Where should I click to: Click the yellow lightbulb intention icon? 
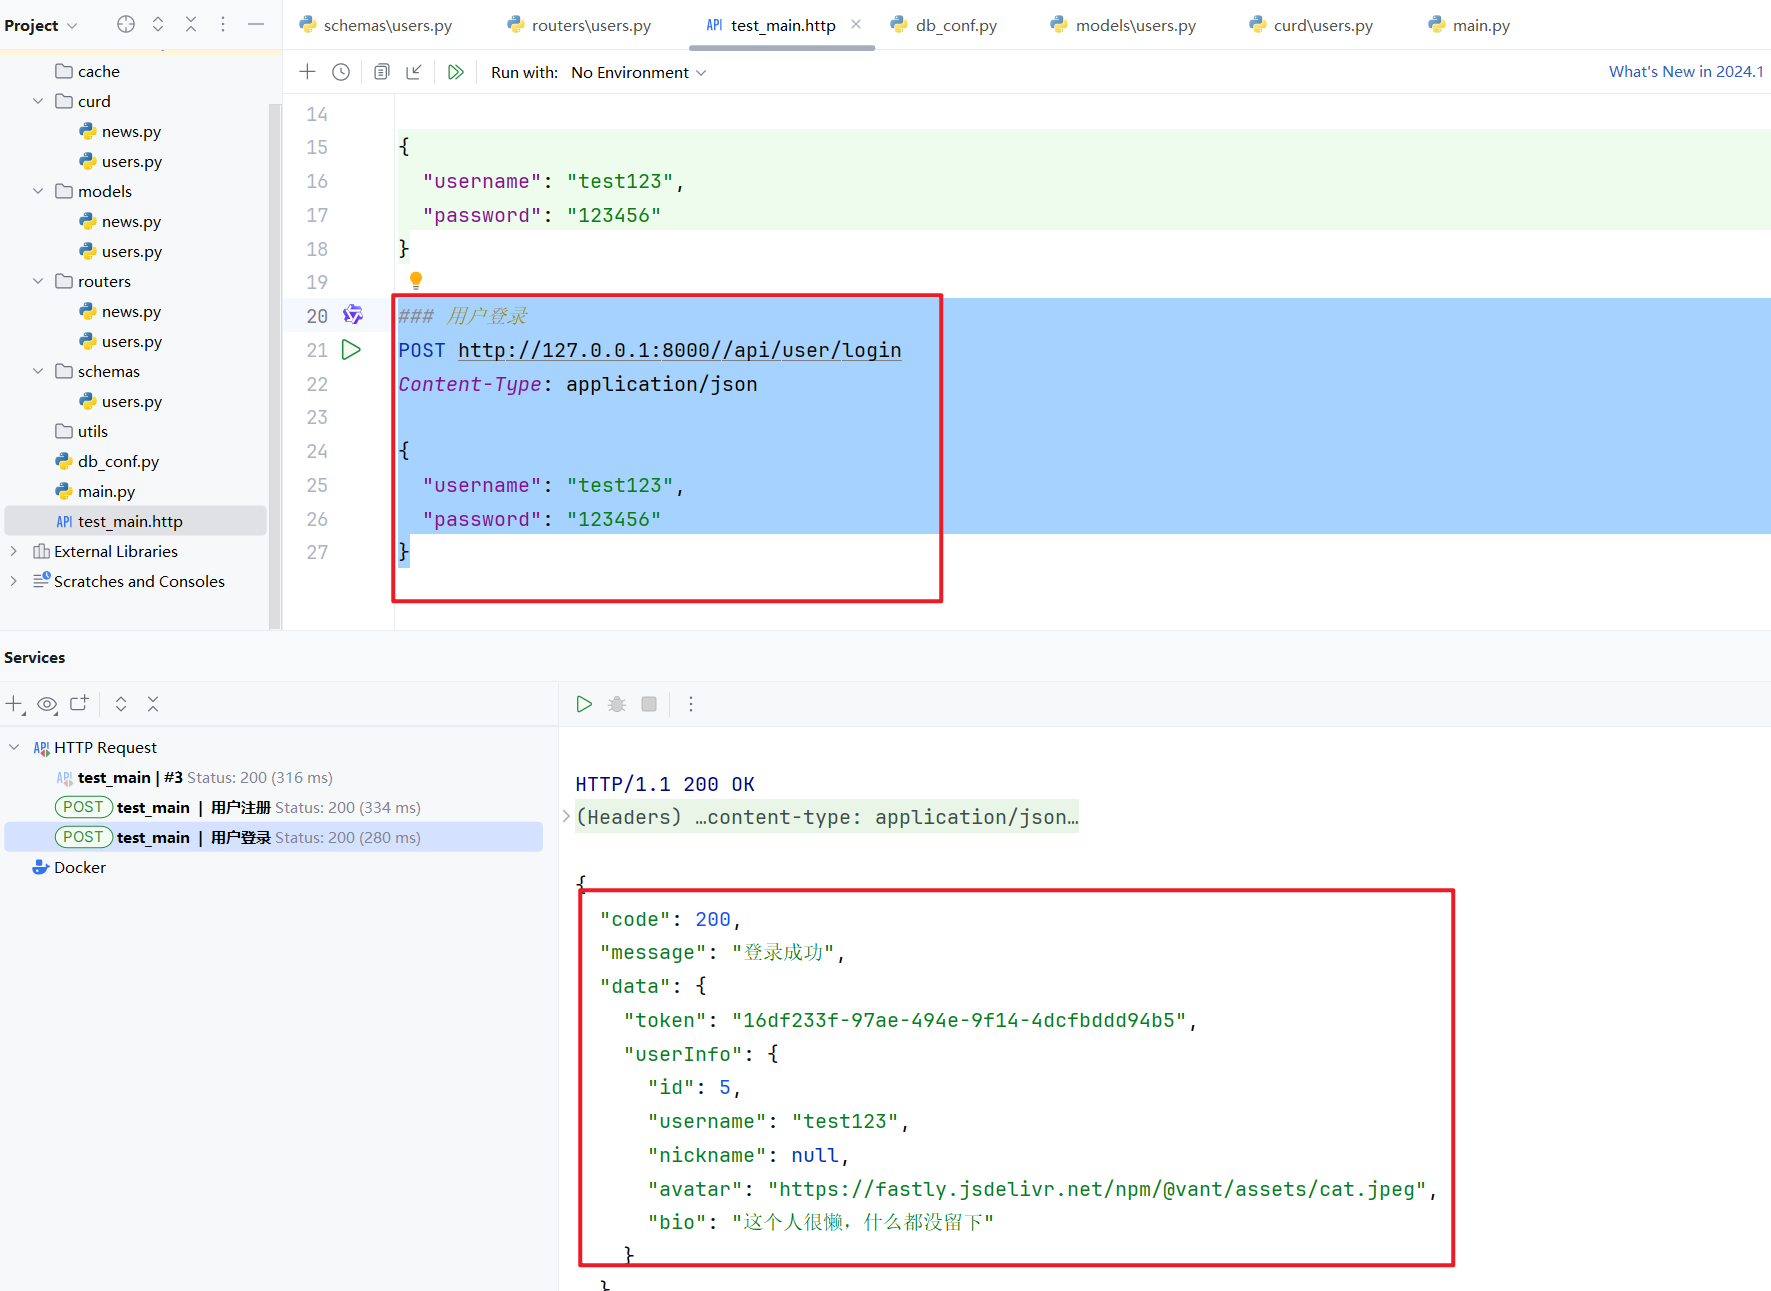416,280
